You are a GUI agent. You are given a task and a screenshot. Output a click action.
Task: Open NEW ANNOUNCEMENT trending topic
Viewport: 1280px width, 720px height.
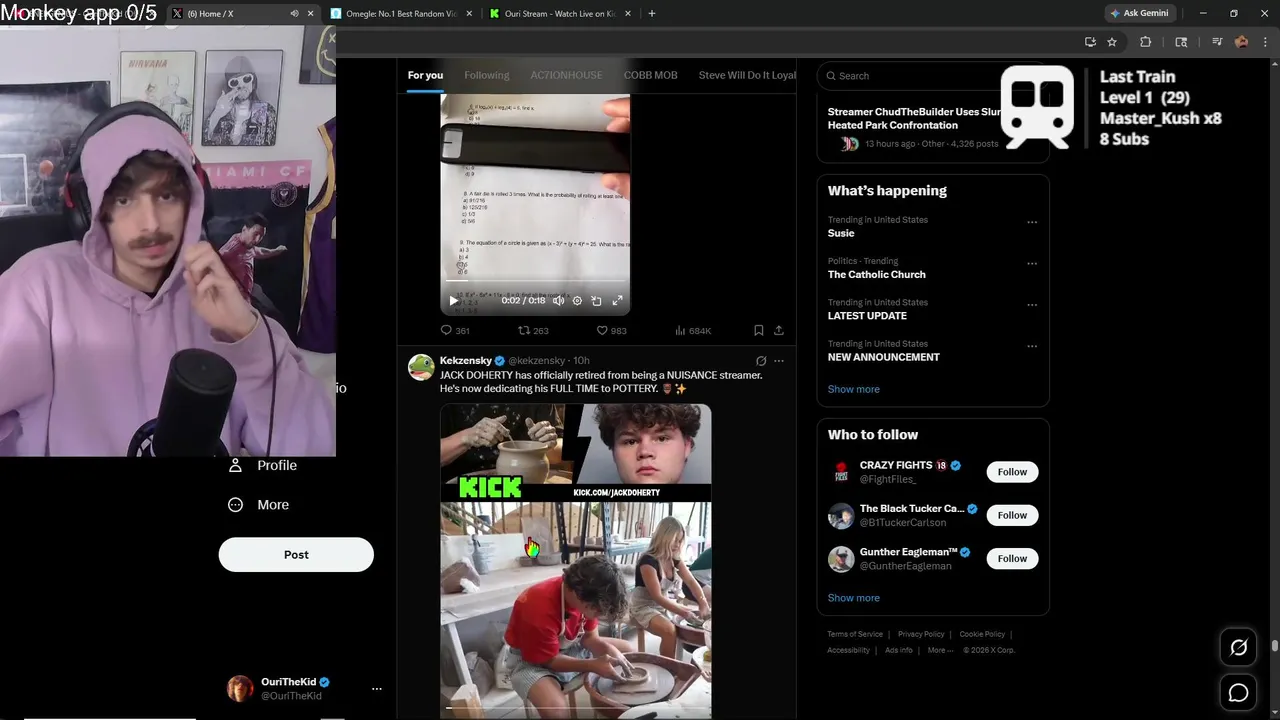tap(884, 357)
